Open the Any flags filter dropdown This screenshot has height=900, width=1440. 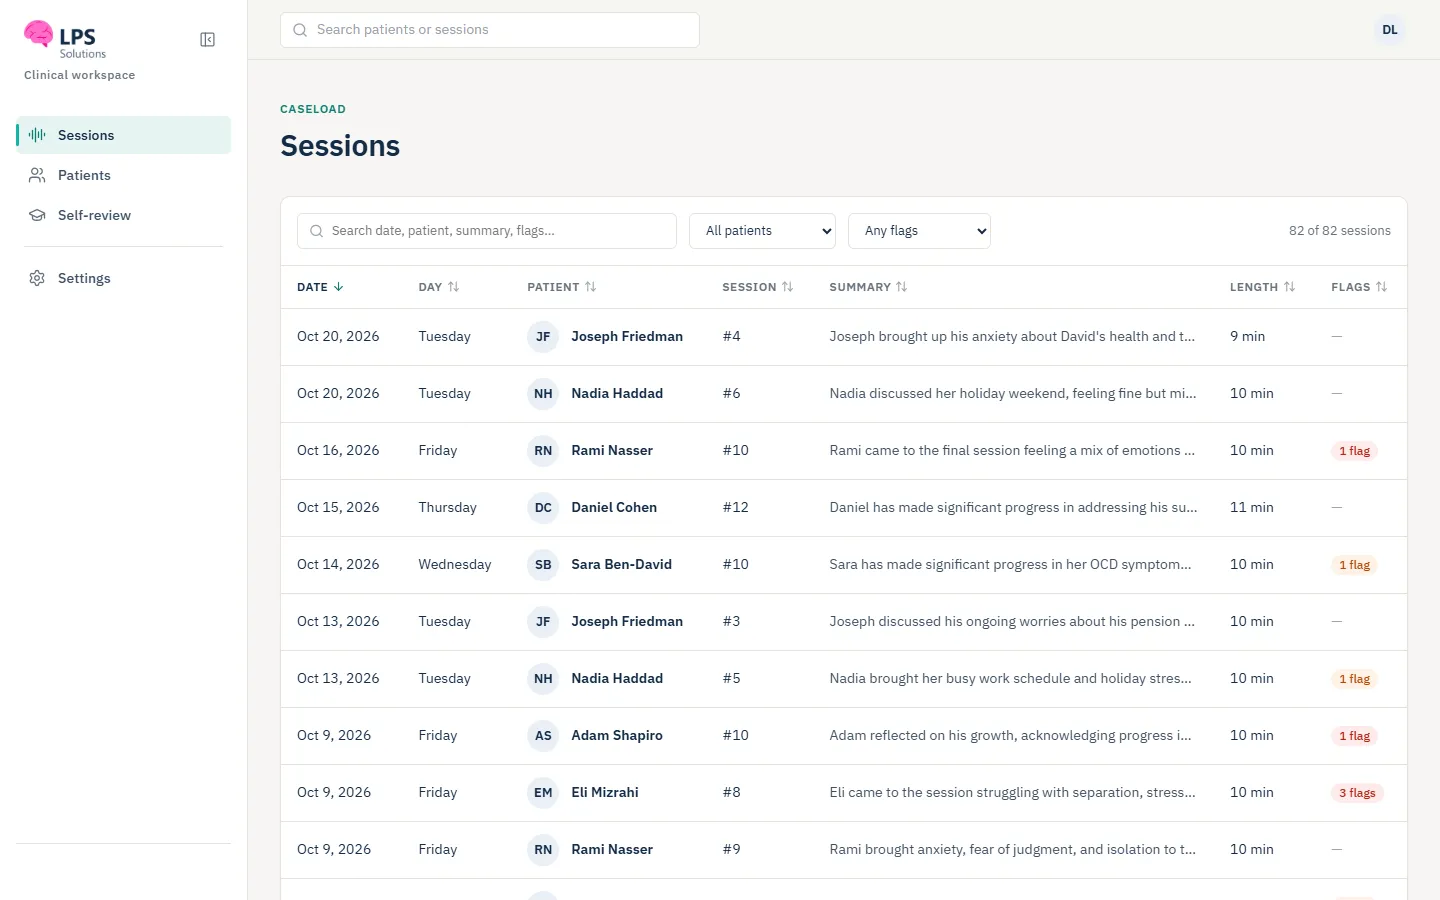coord(919,231)
